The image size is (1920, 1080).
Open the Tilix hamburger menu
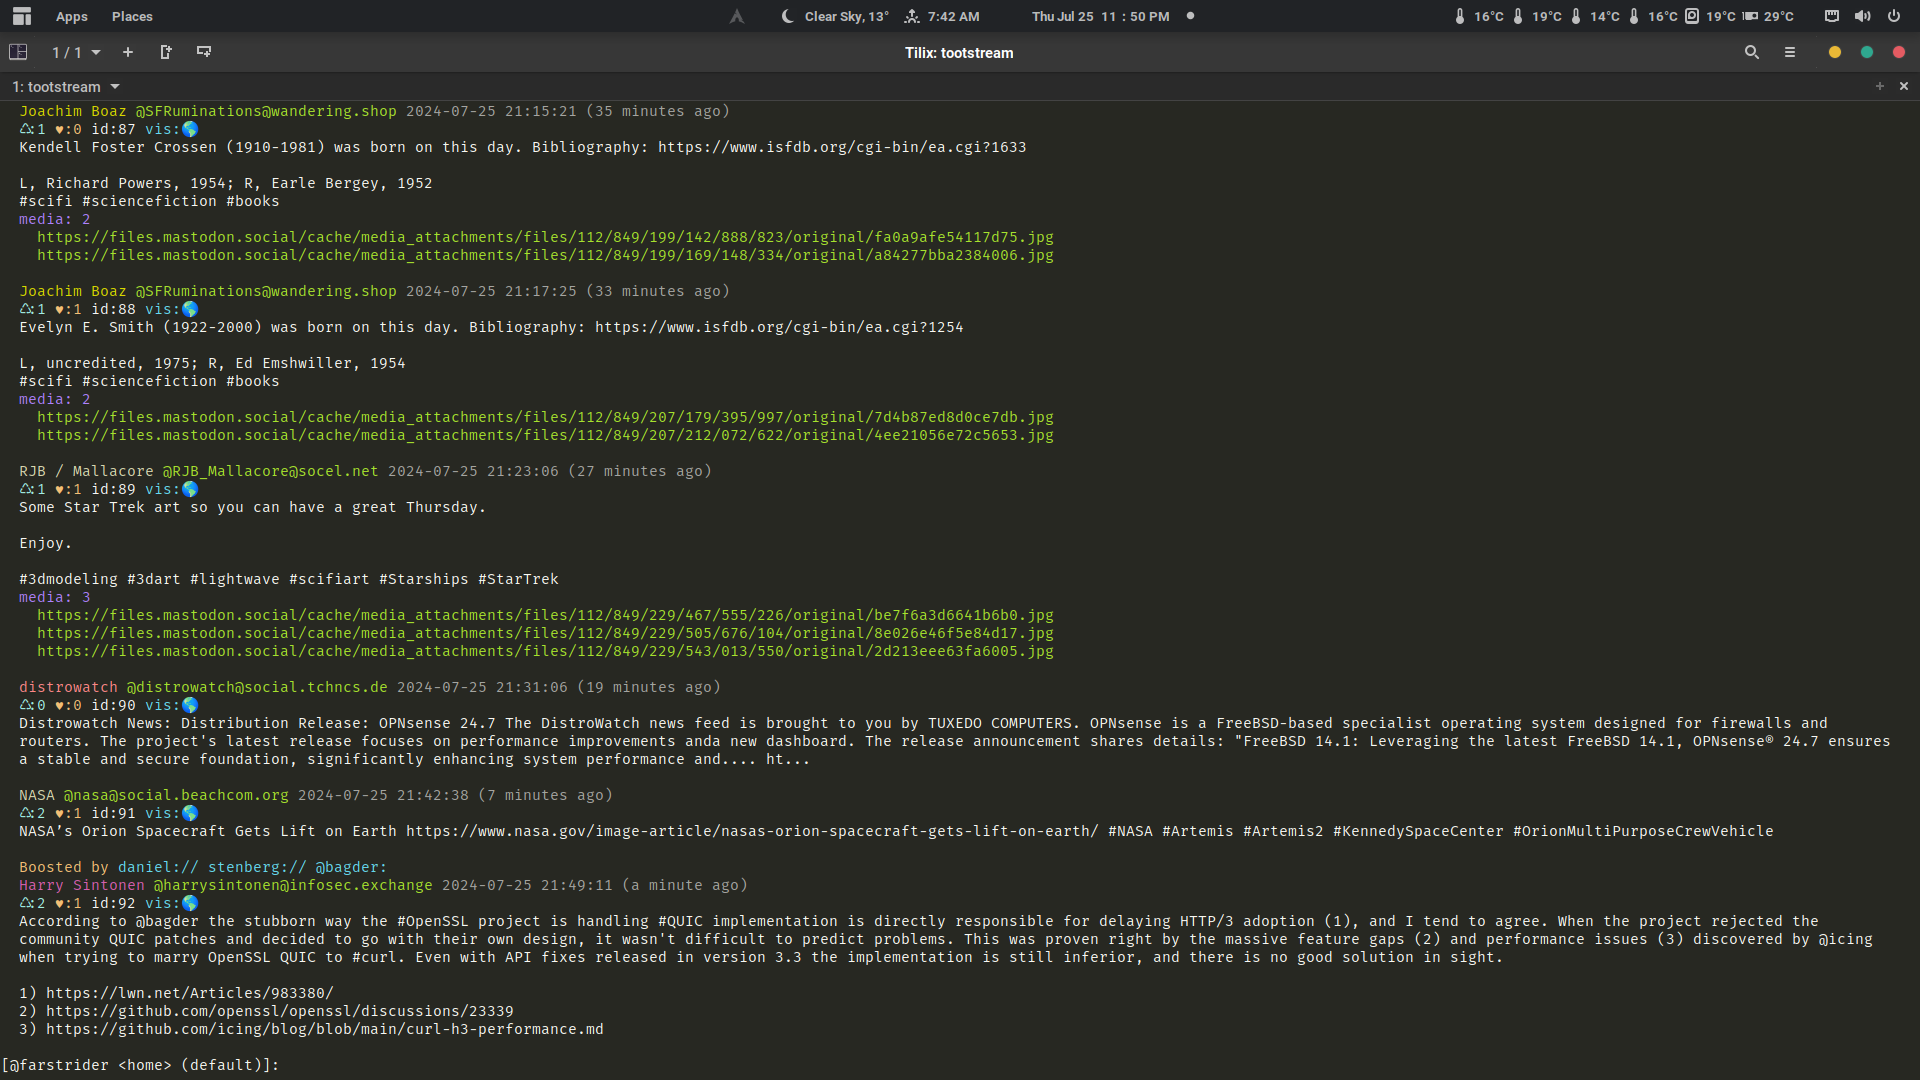click(x=1790, y=52)
